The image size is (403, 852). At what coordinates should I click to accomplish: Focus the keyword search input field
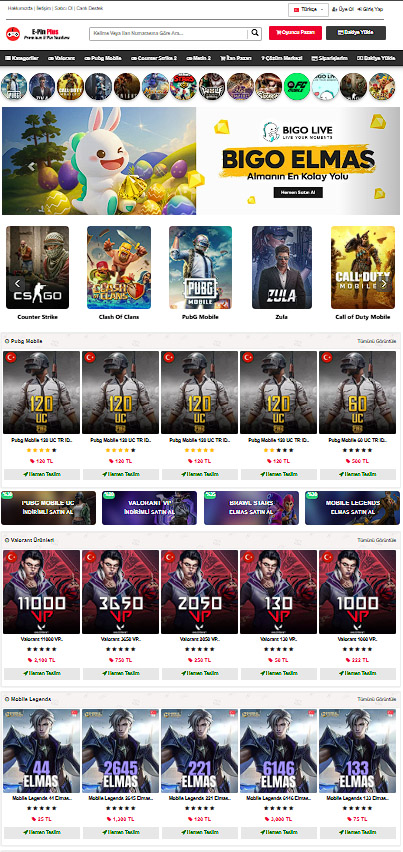click(x=169, y=34)
